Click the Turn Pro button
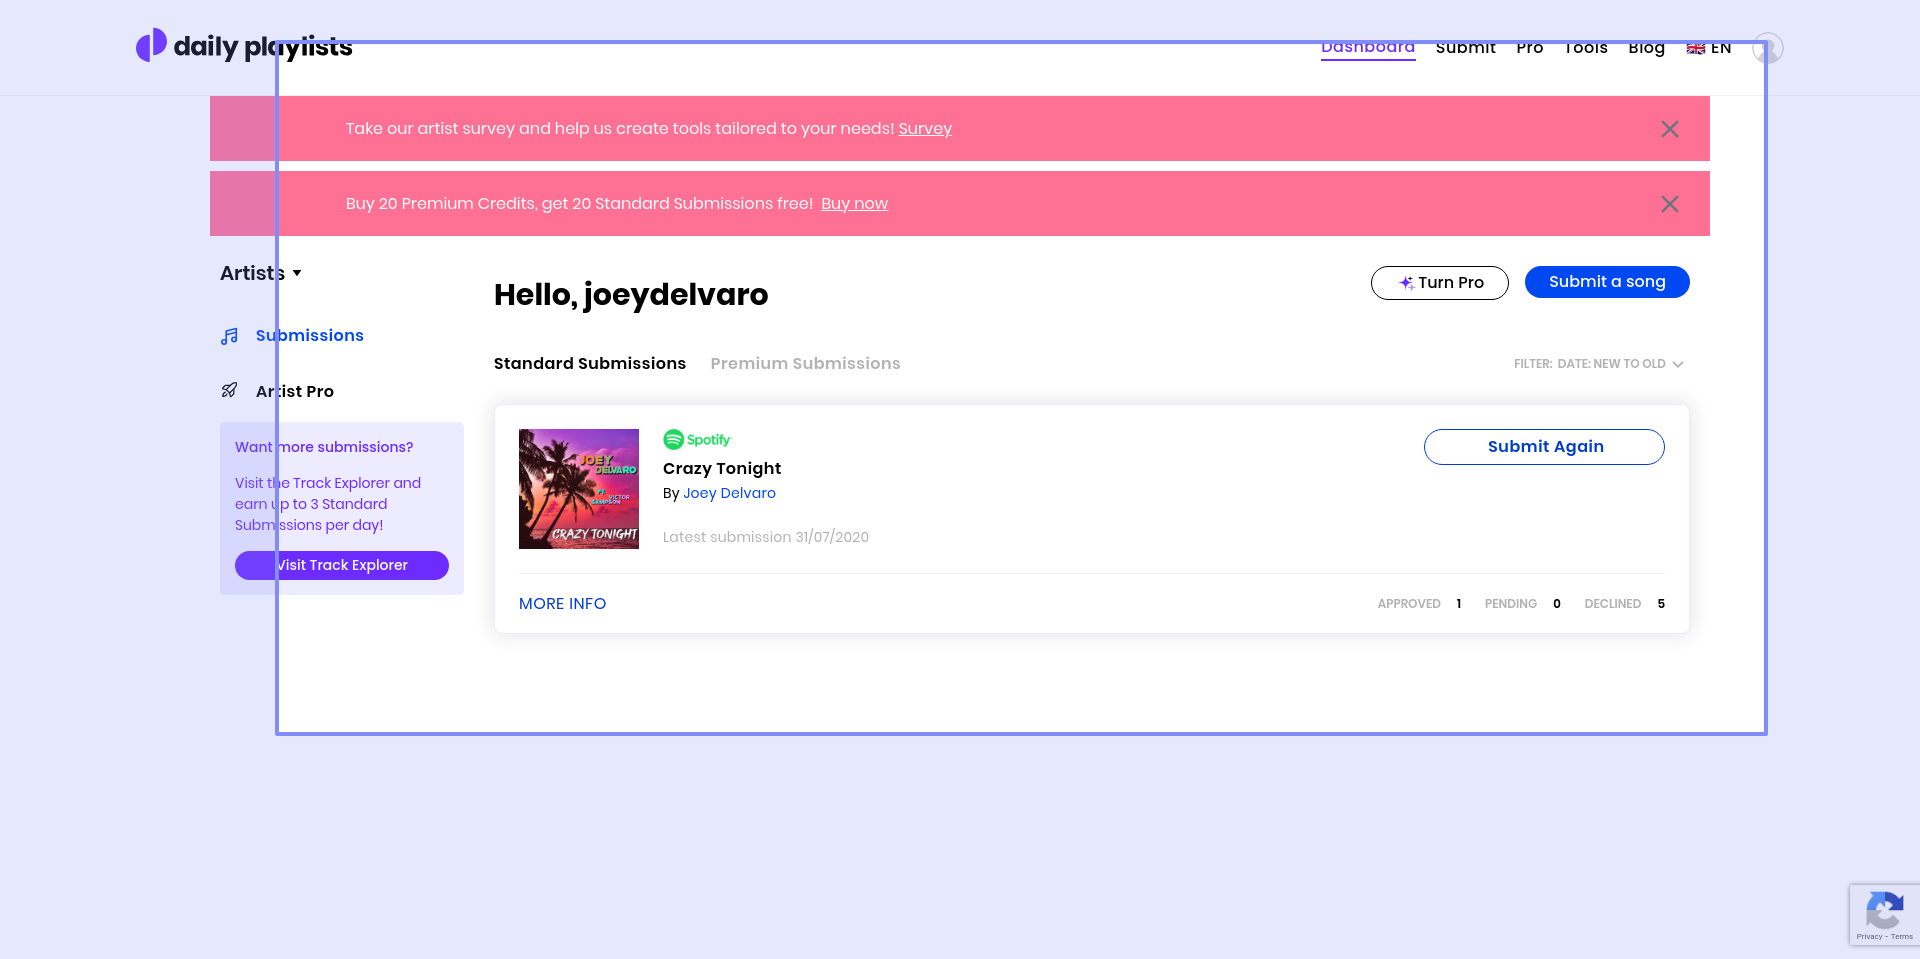 1439,283
